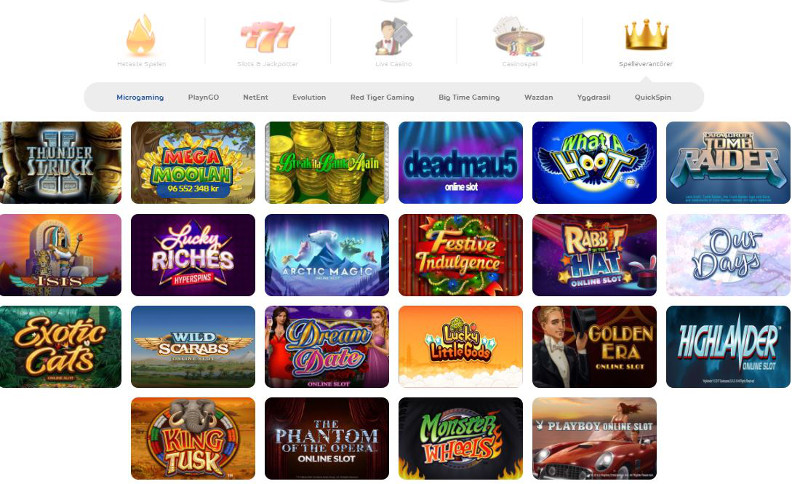800x484 pixels.
Task: Open the Tomb Raider game tile
Action: [x=728, y=163]
